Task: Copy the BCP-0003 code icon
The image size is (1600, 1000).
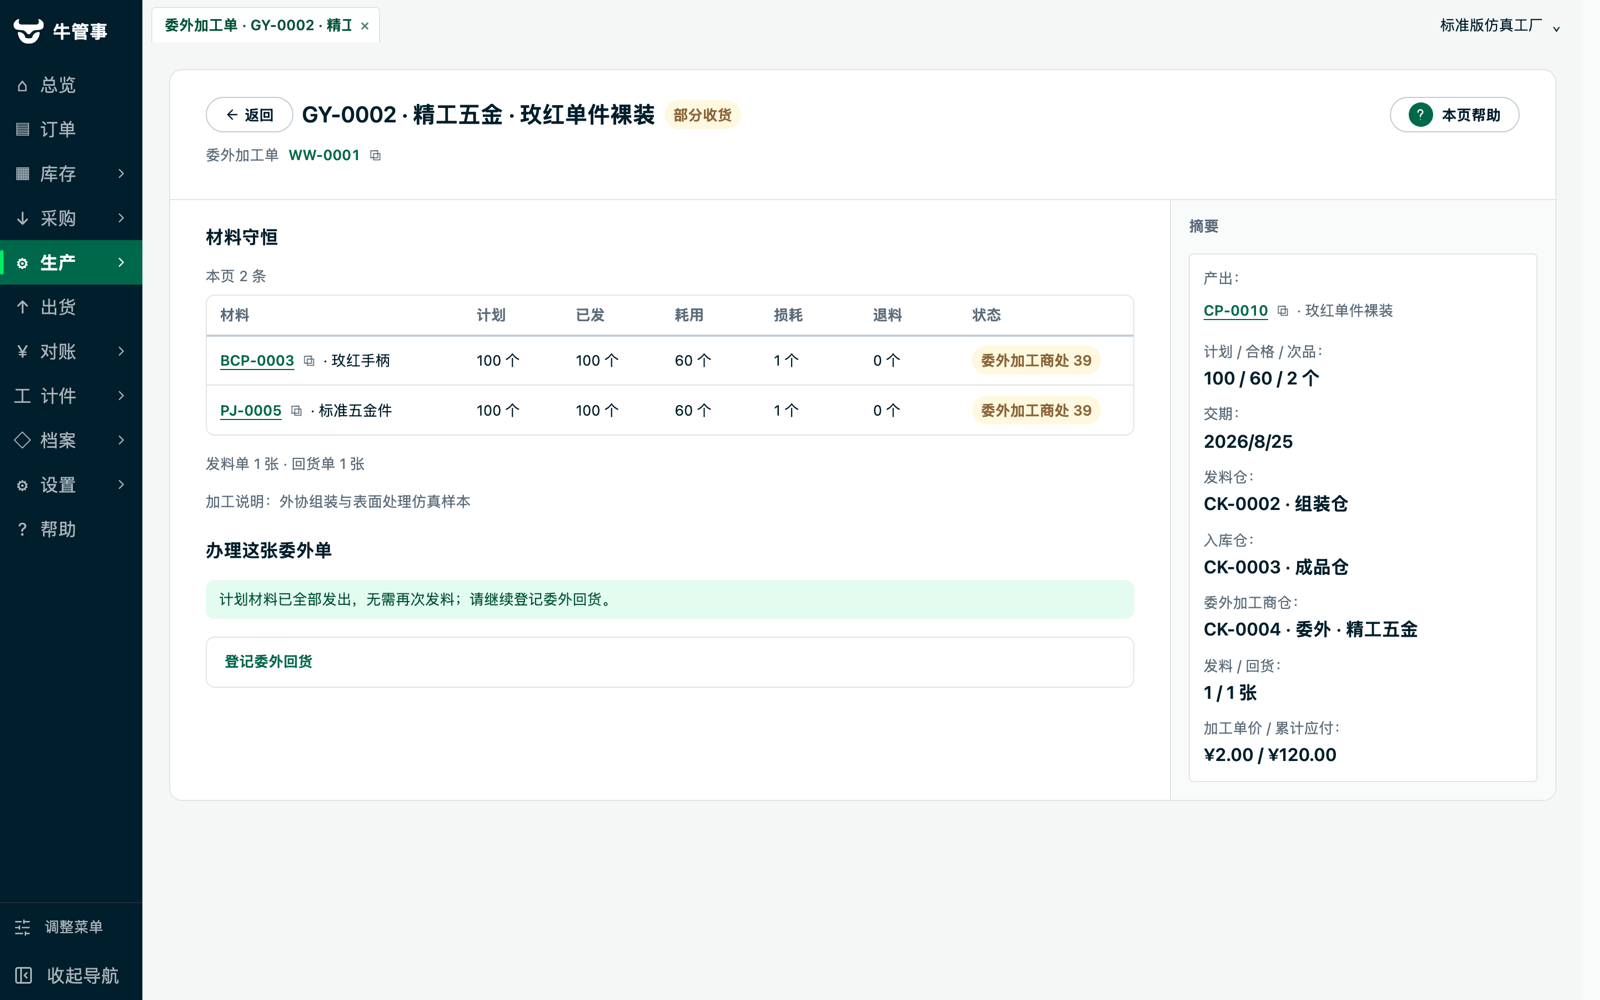Action: (309, 361)
